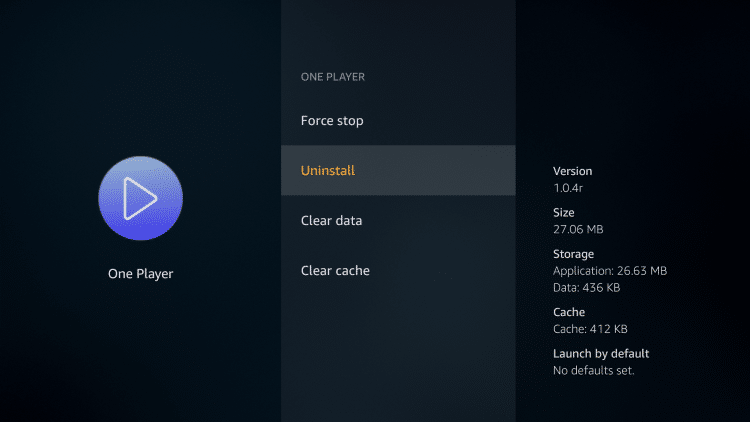This screenshot has height=422, width=750.
Task: Choose the Uninstall option
Action: click(328, 170)
